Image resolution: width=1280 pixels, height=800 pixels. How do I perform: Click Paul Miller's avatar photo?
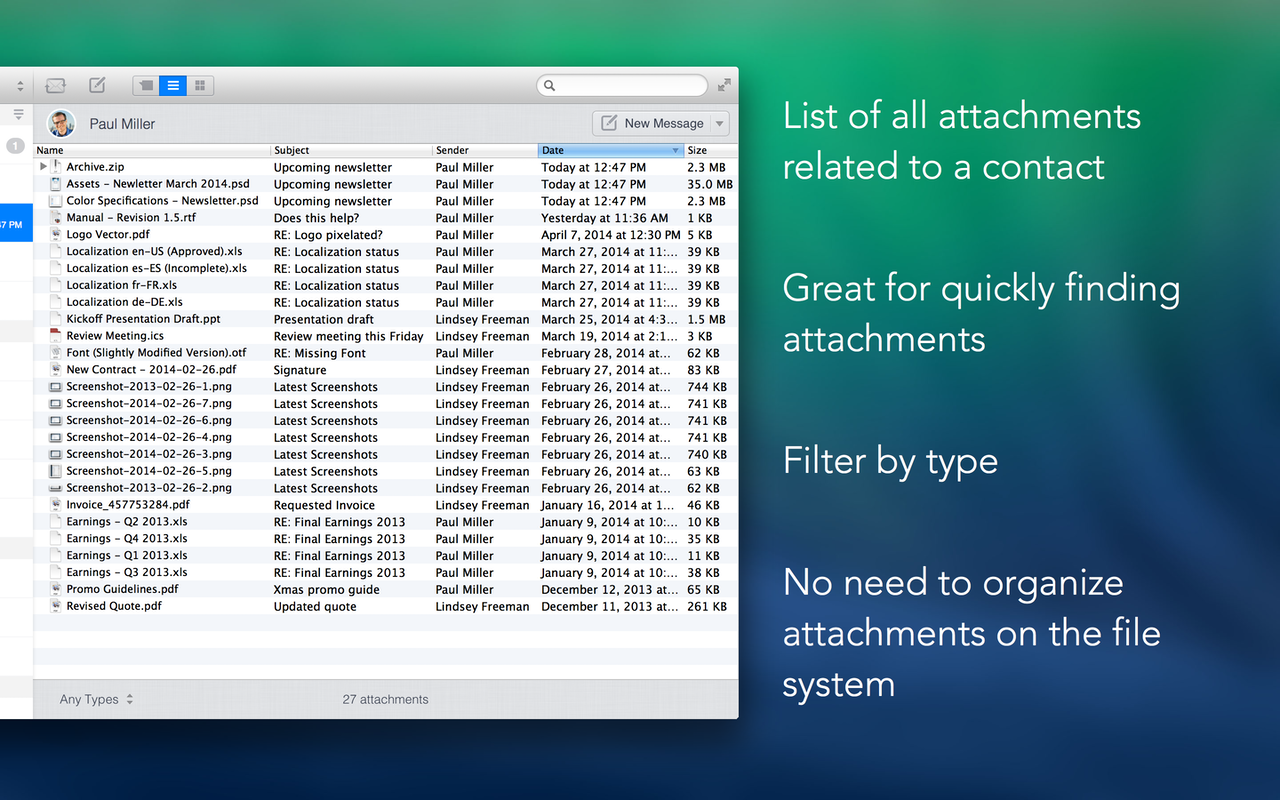[61, 124]
